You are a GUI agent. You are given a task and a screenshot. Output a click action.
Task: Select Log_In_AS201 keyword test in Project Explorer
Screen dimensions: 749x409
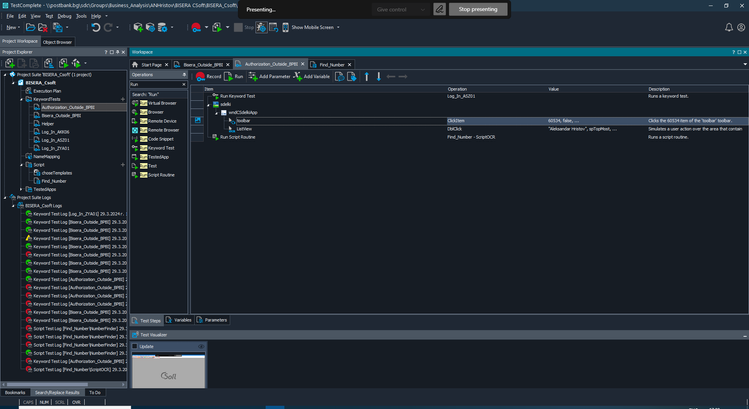click(x=56, y=140)
